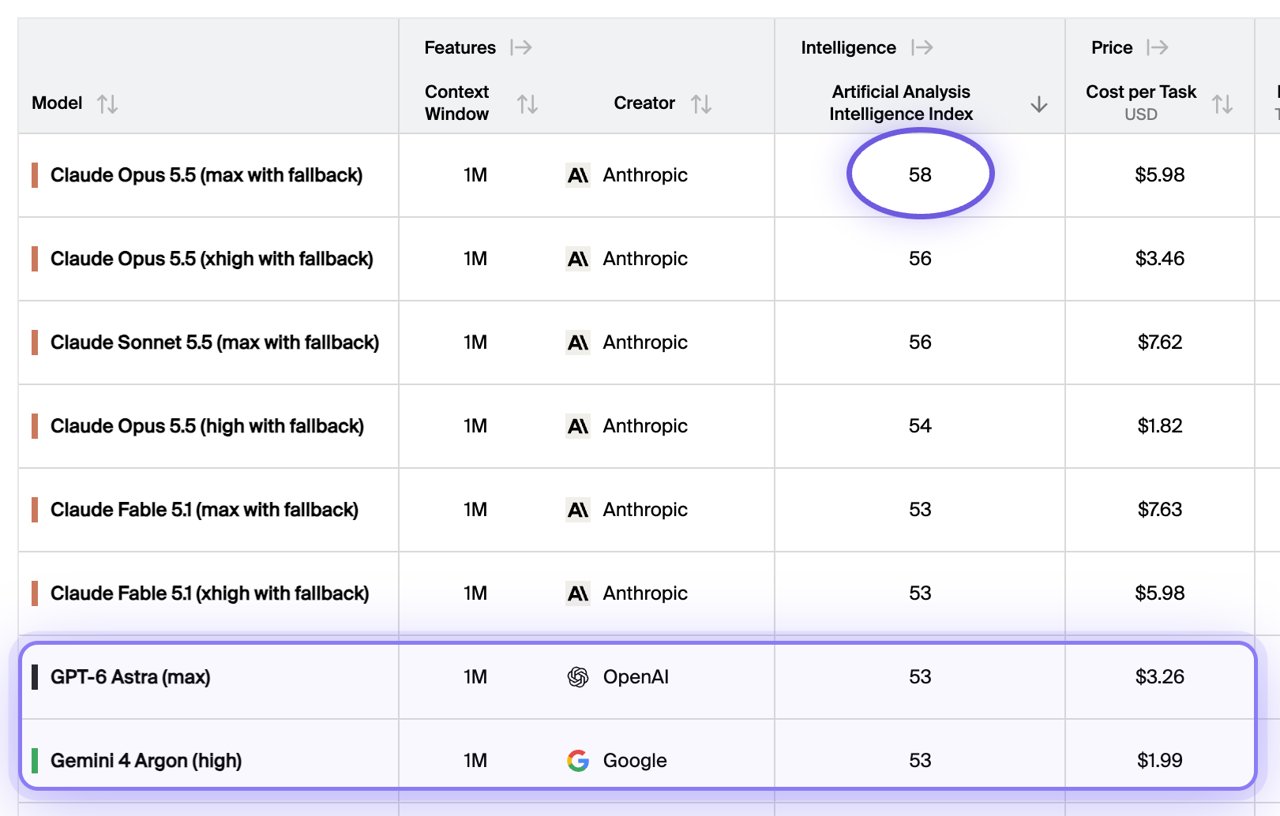The image size is (1280, 816).
Task: Select Claude Opus 5.5 (max with fallback)
Action: point(207,175)
